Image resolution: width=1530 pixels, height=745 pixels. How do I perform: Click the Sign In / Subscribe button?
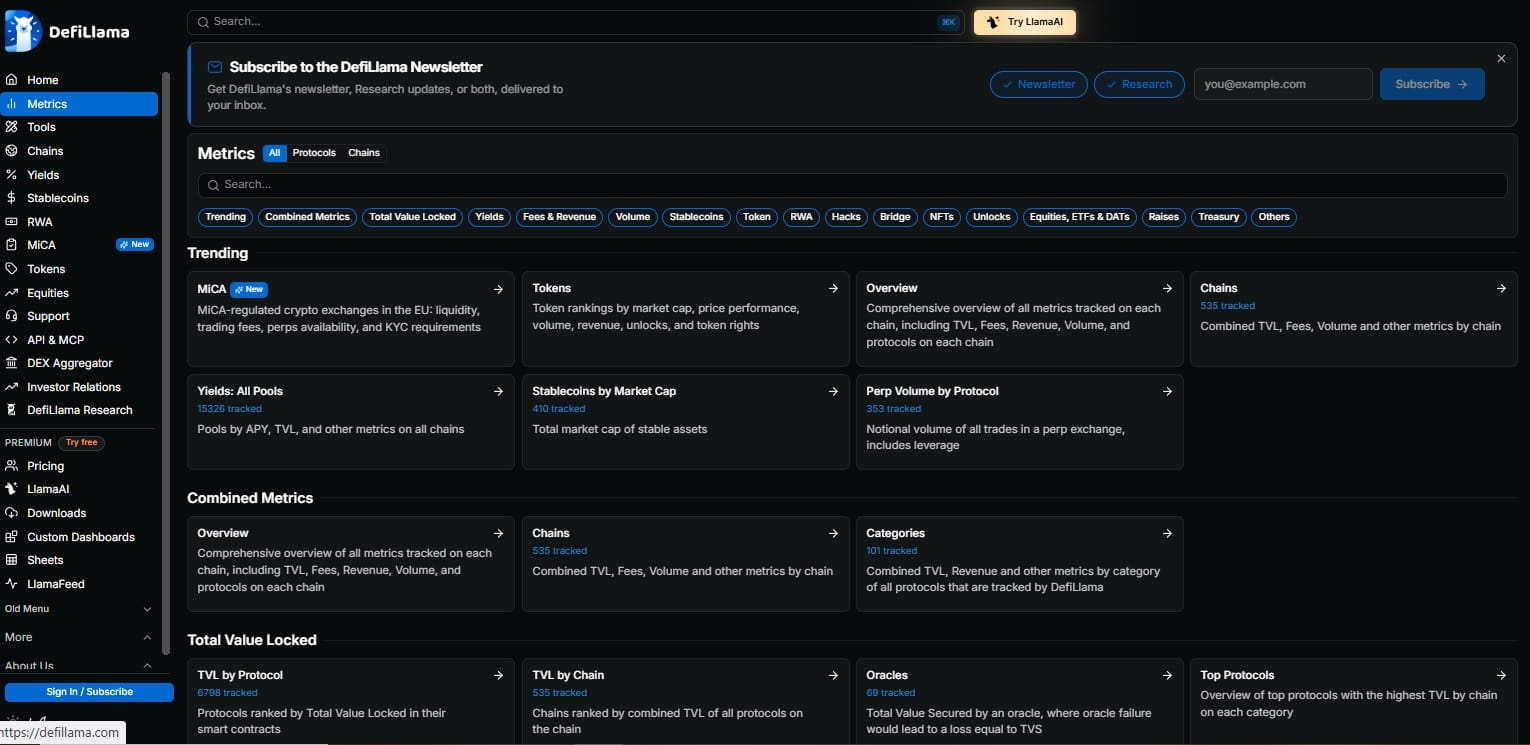pos(89,692)
